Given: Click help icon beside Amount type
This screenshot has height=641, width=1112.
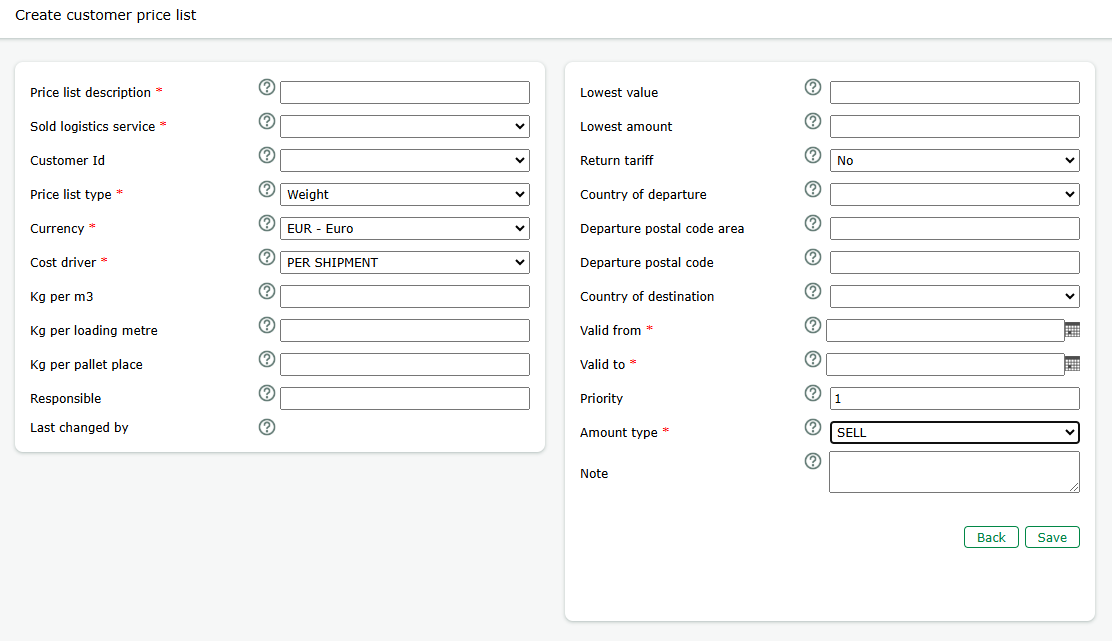Looking at the screenshot, I should coord(813,427).
